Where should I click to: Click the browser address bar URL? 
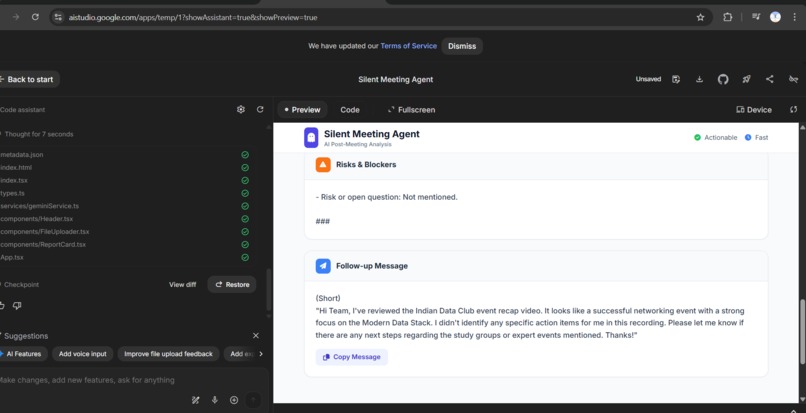(x=193, y=17)
